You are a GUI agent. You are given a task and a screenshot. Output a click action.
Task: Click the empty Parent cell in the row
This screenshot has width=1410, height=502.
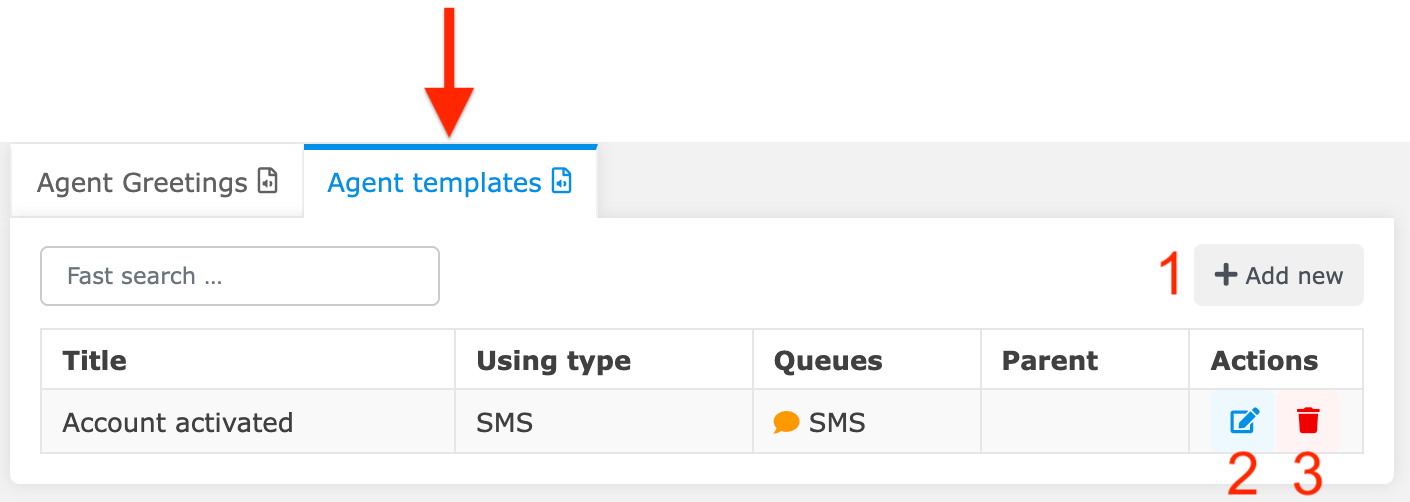click(1085, 423)
